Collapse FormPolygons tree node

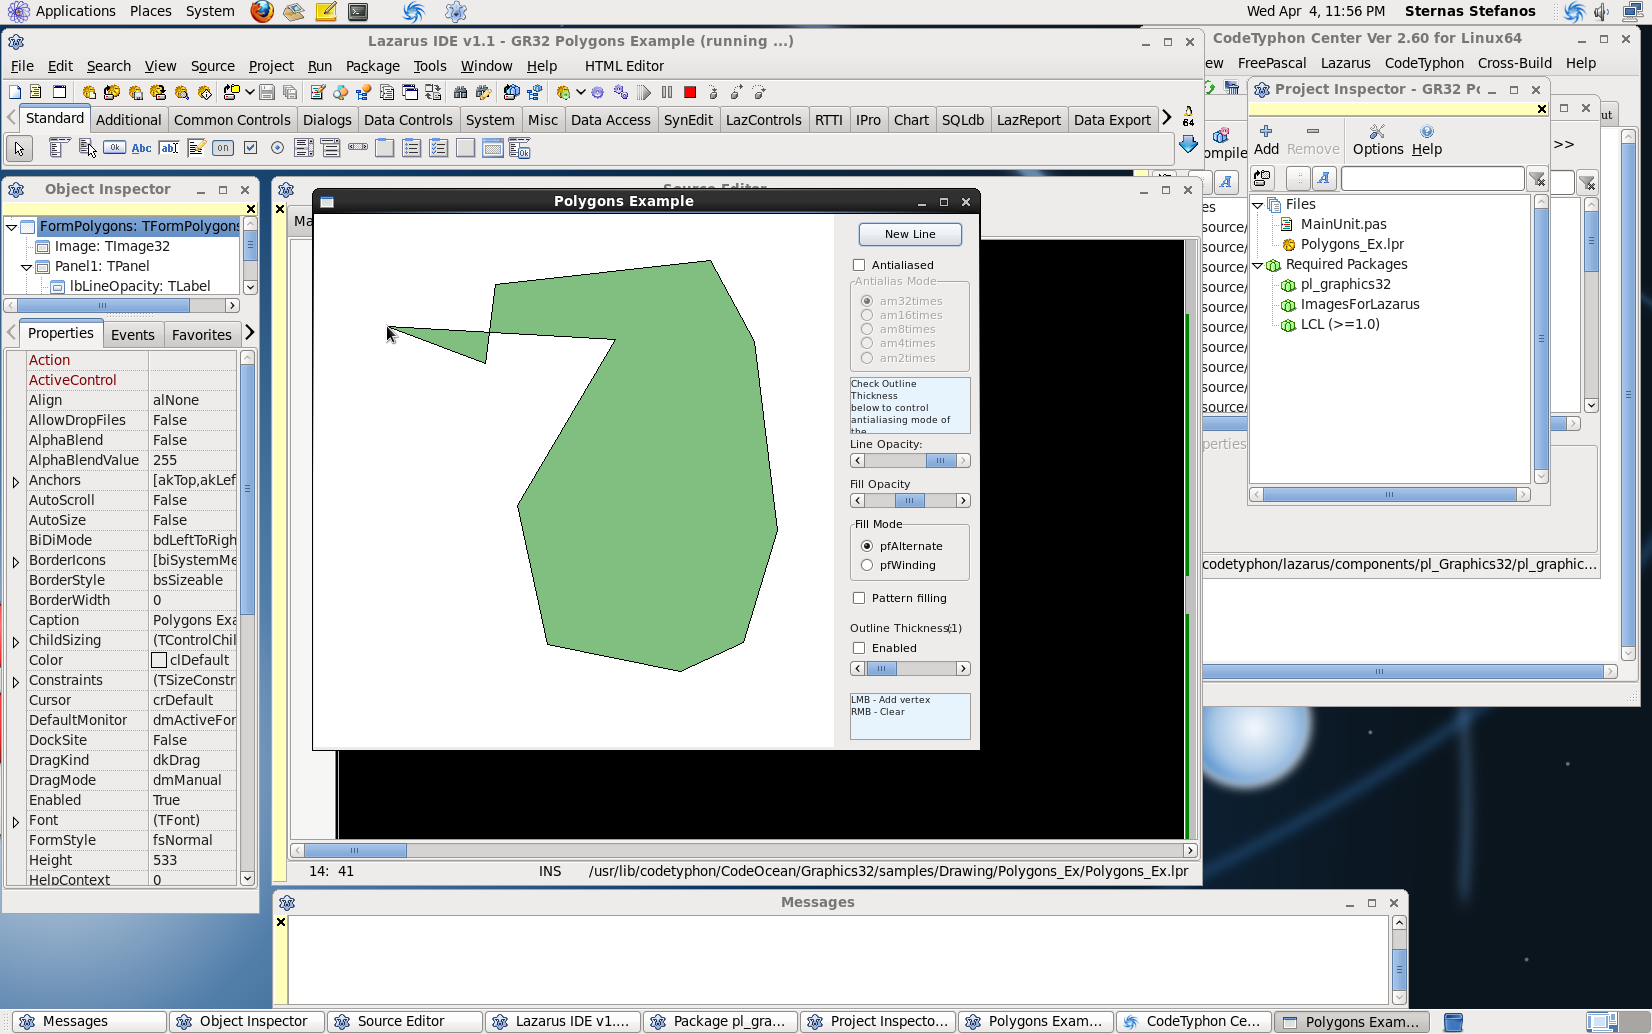tap(11, 227)
